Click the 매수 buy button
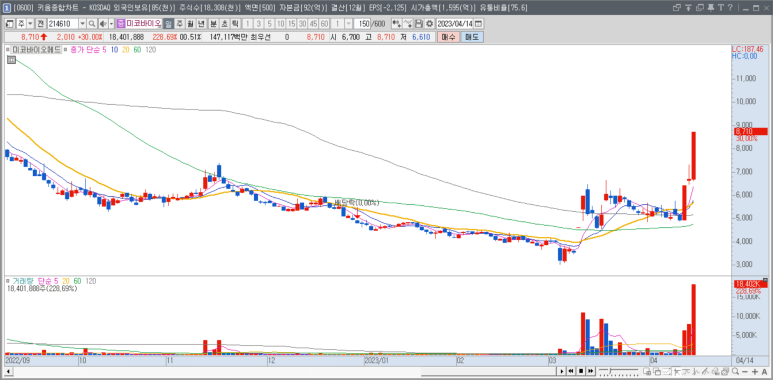The image size is (773, 380). point(448,37)
